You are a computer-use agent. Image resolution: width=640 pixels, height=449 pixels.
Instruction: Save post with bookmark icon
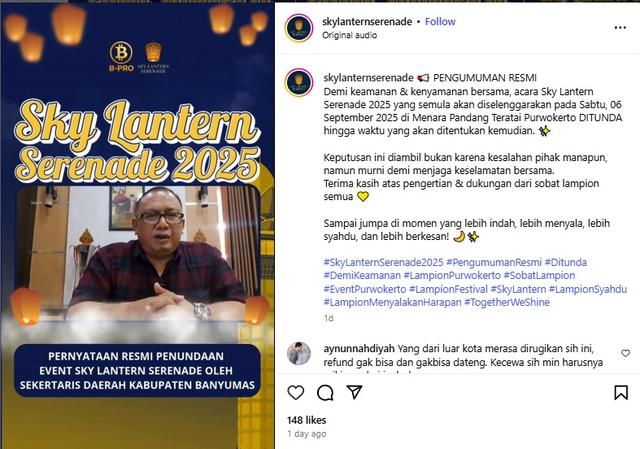click(621, 393)
